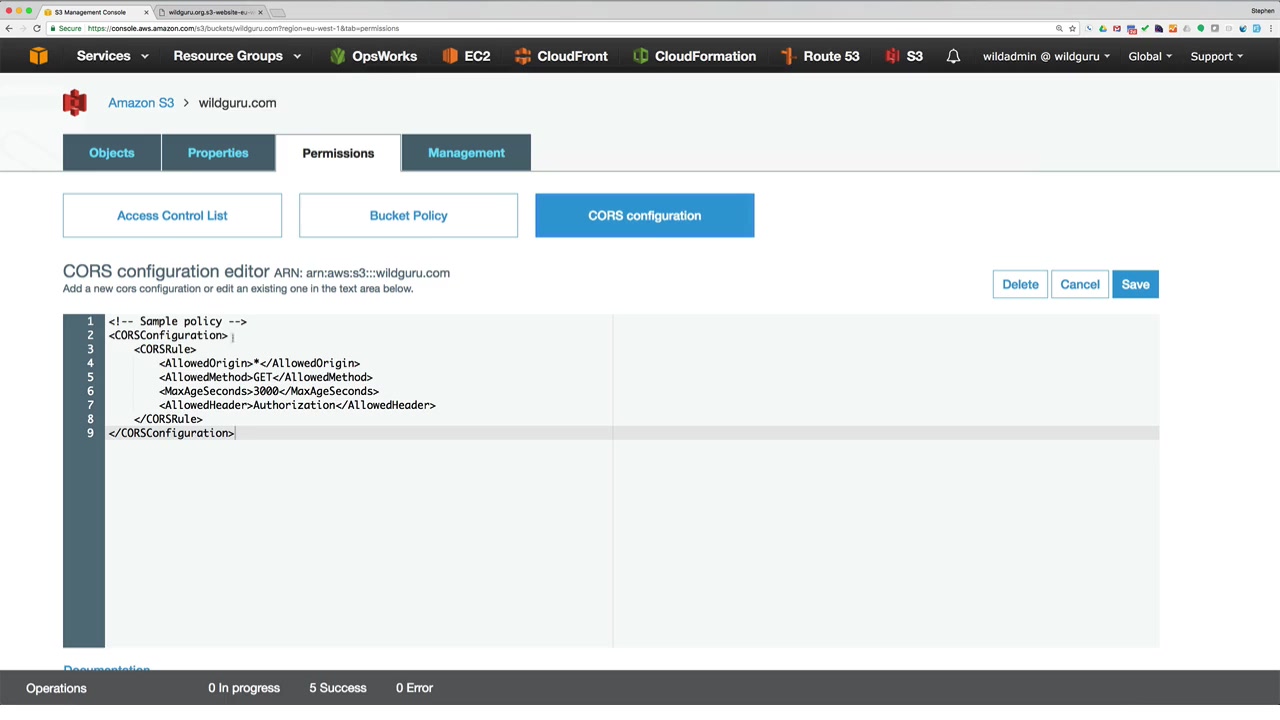Select the Permissions tab
This screenshot has height=720, width=1280.
coord(338,153)
